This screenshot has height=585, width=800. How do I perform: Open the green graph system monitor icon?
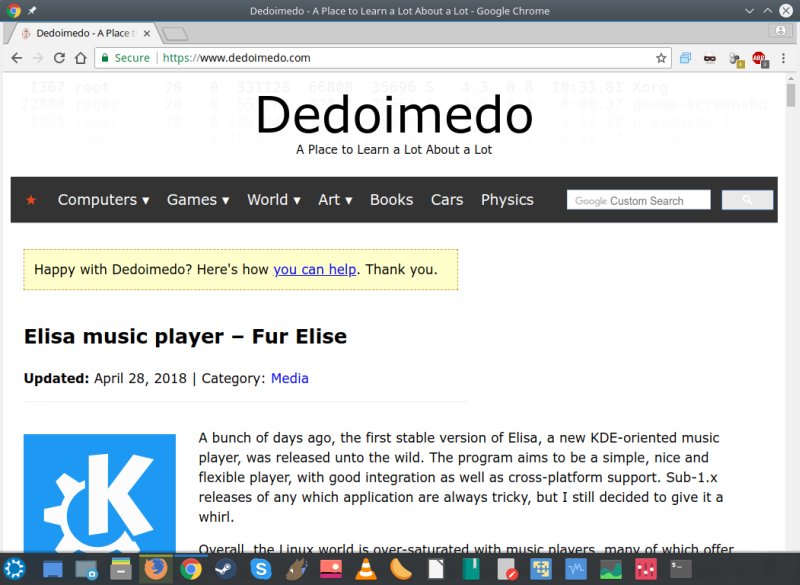pyautogui.click(x=611, y=569)
